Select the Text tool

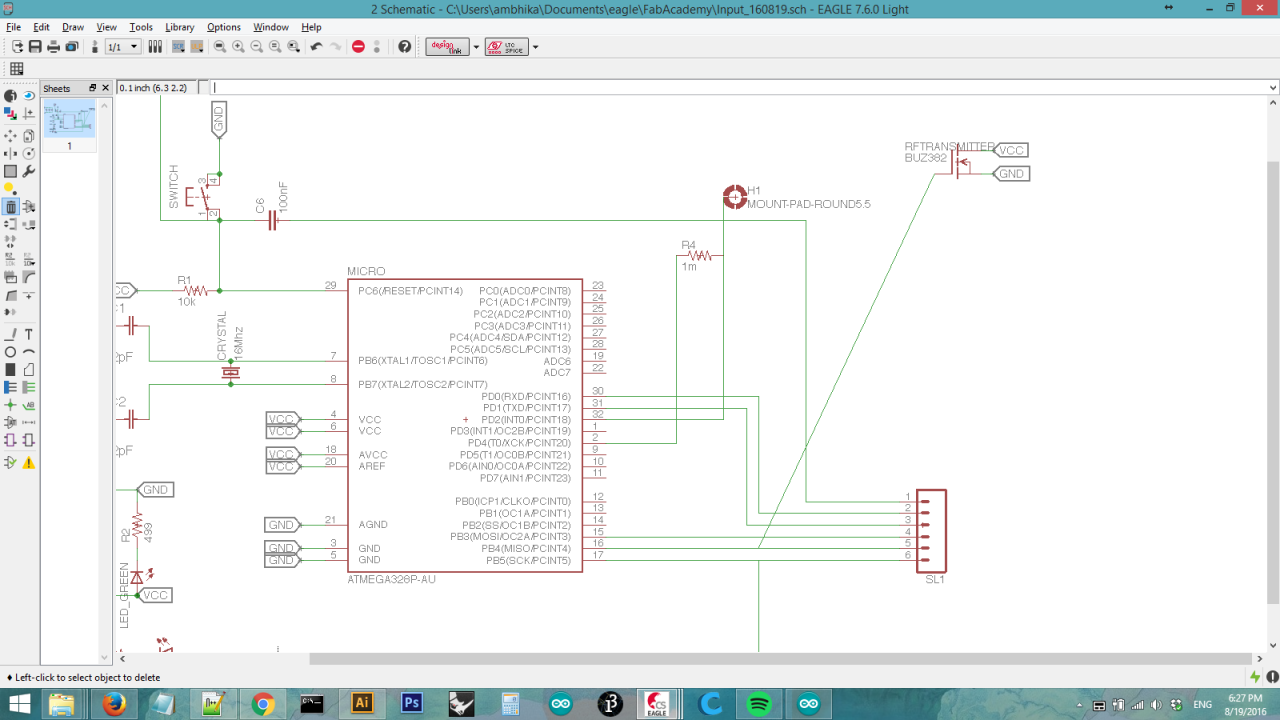pyautogui.click(x=28, y=334)
